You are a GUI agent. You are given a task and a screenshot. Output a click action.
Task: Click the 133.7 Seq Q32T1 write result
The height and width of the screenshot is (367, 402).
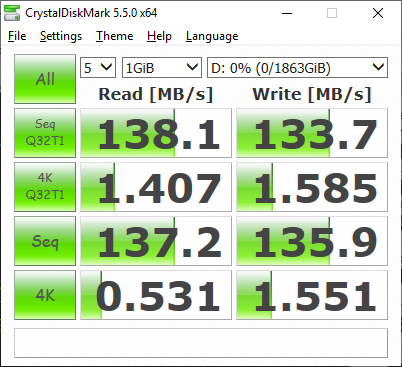[x=312, y=133]
